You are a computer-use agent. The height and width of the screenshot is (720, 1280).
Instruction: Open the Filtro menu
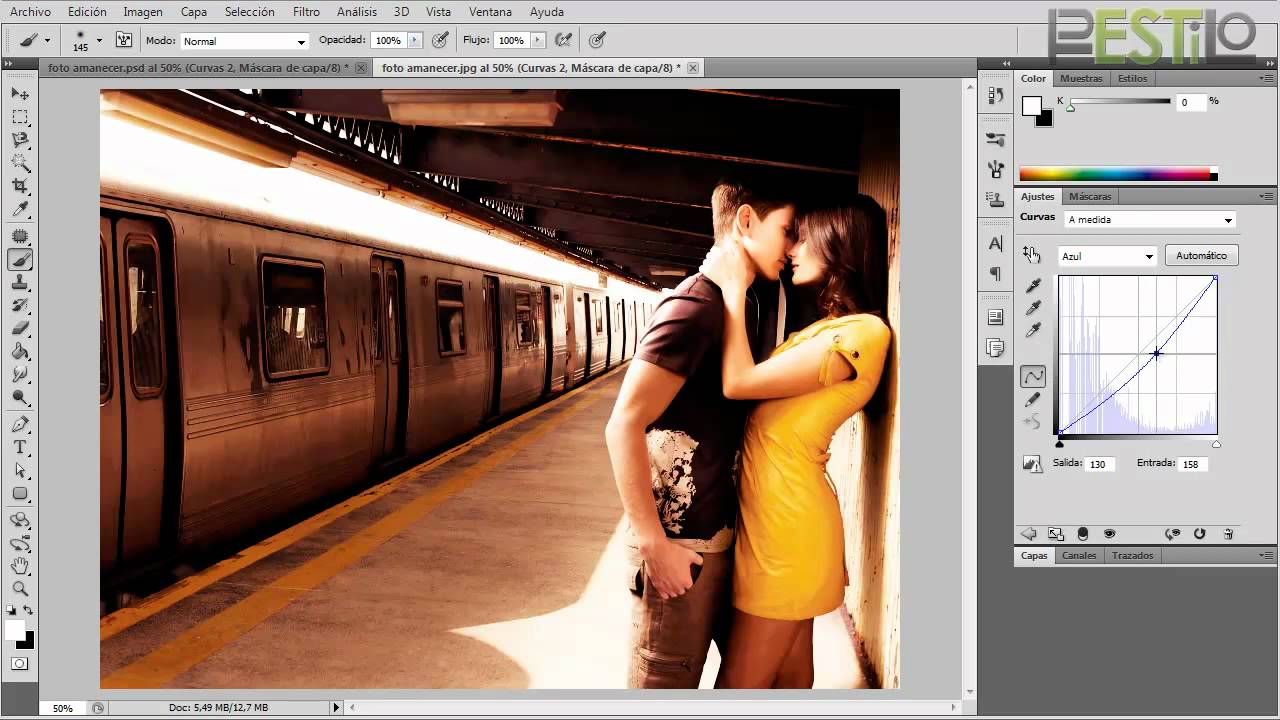306,12
